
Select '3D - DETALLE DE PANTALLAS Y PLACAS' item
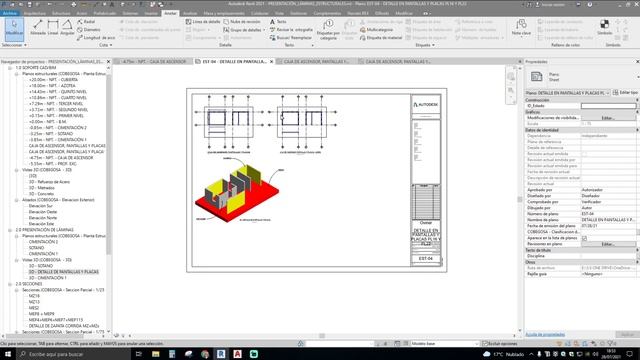coord(63,272)
